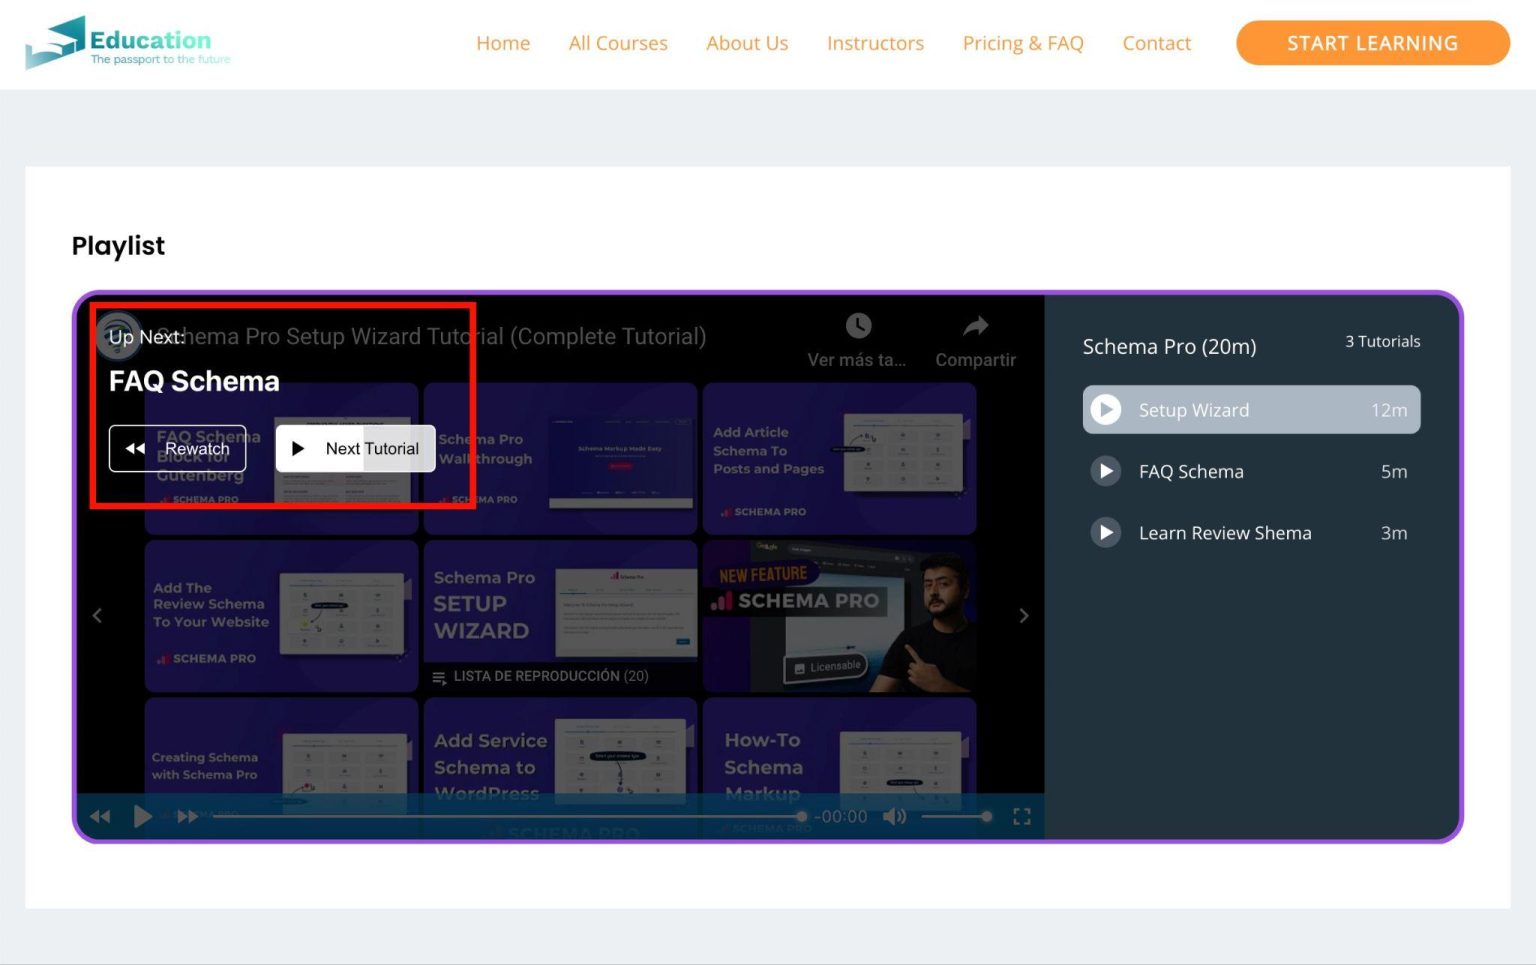Fast-forward the video using skip-forward icon
This screenshot has width=1536, height=965.
[x=186, y=816]
